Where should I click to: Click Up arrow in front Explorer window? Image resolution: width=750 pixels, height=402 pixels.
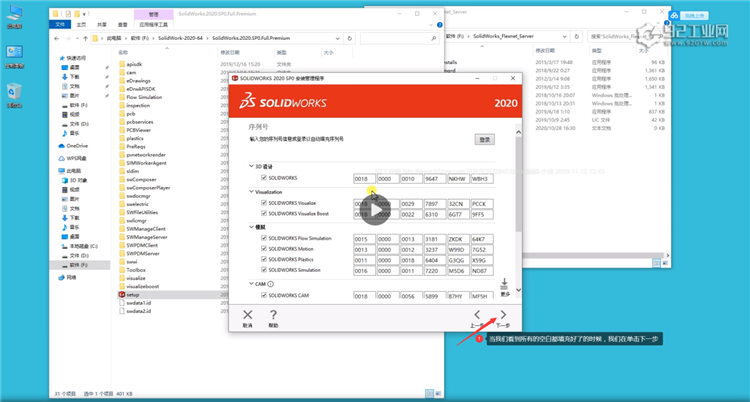pos(85,38)
